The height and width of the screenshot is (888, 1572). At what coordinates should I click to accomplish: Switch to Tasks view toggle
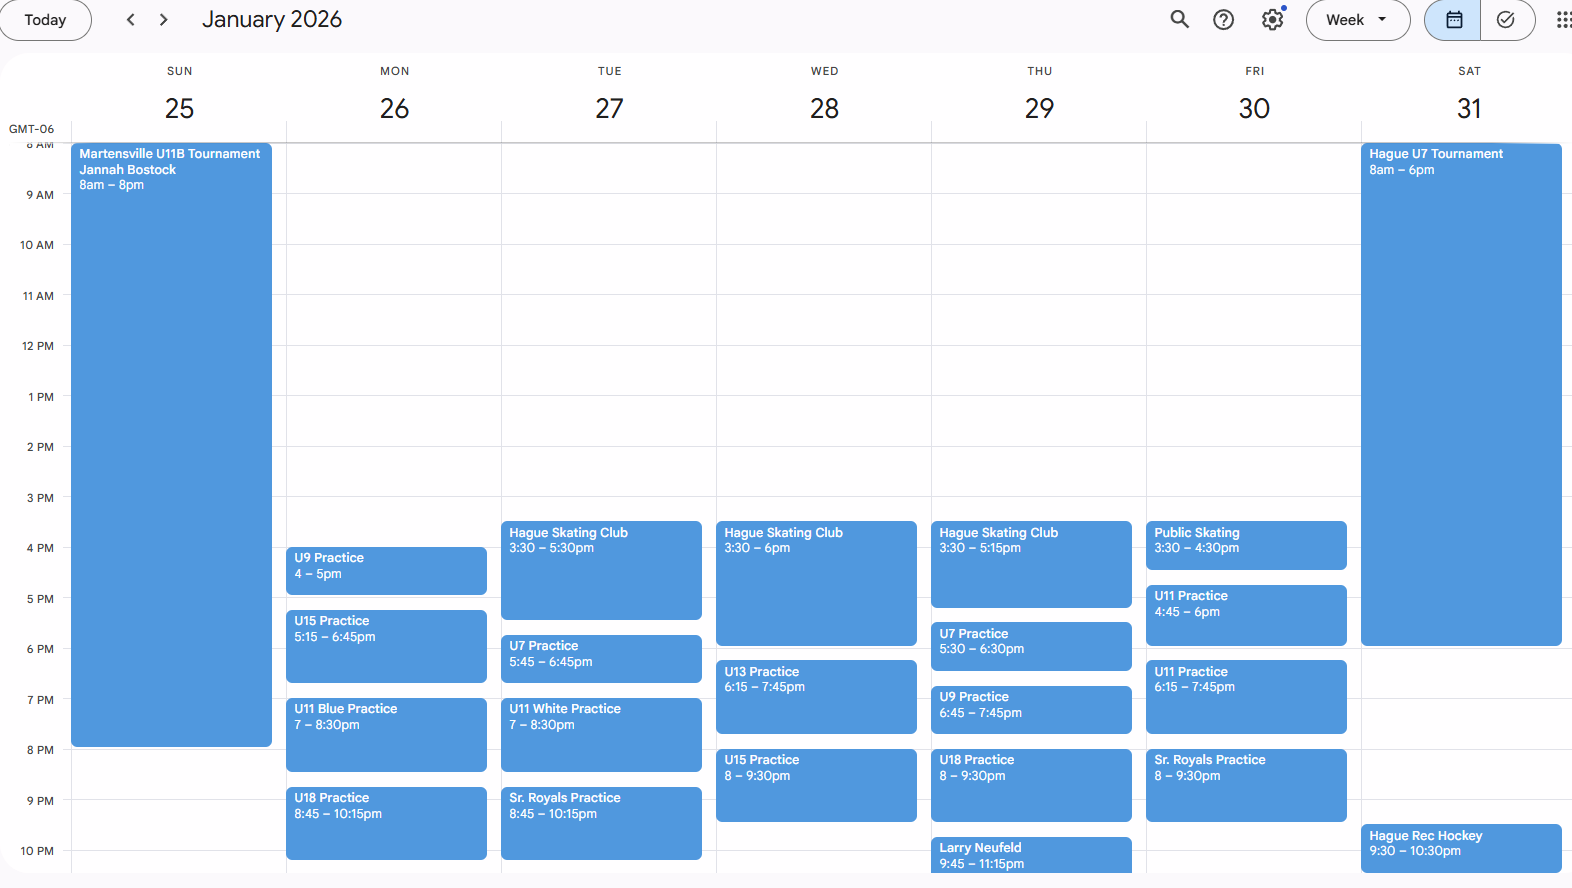1506,20
